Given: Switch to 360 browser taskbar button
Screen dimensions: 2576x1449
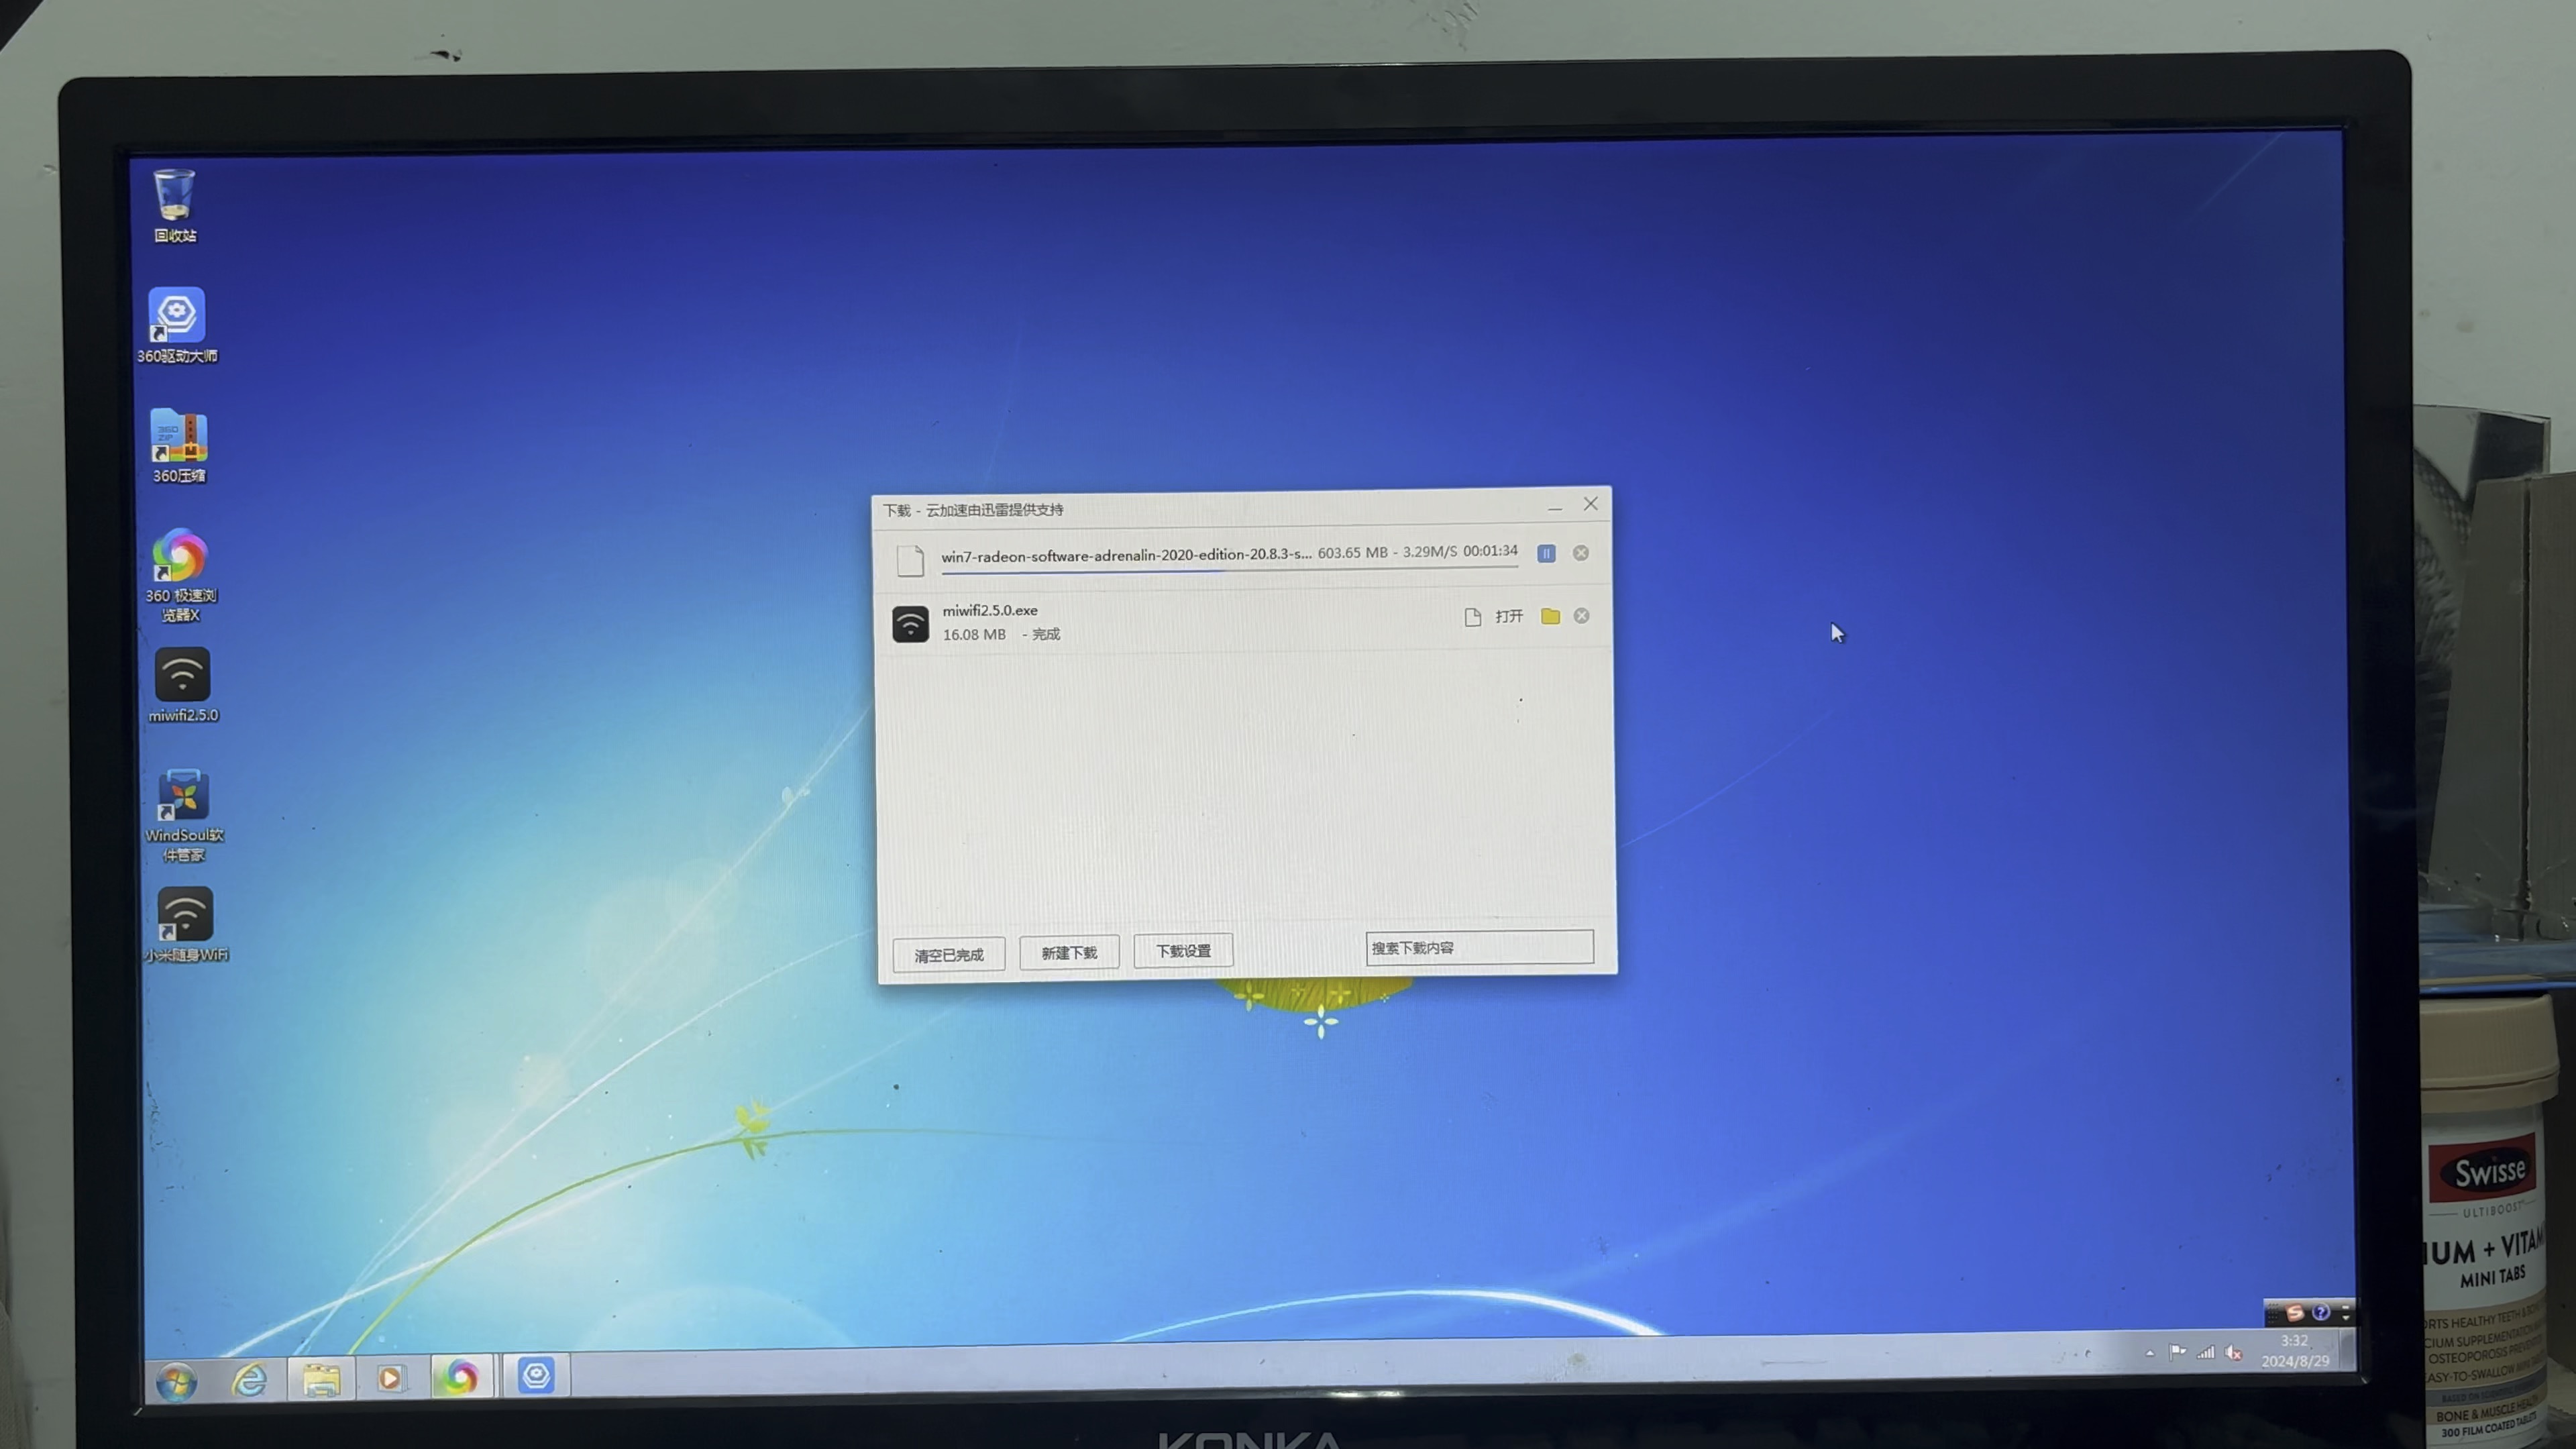Looking at the screenshot, I should [461, 1377].
